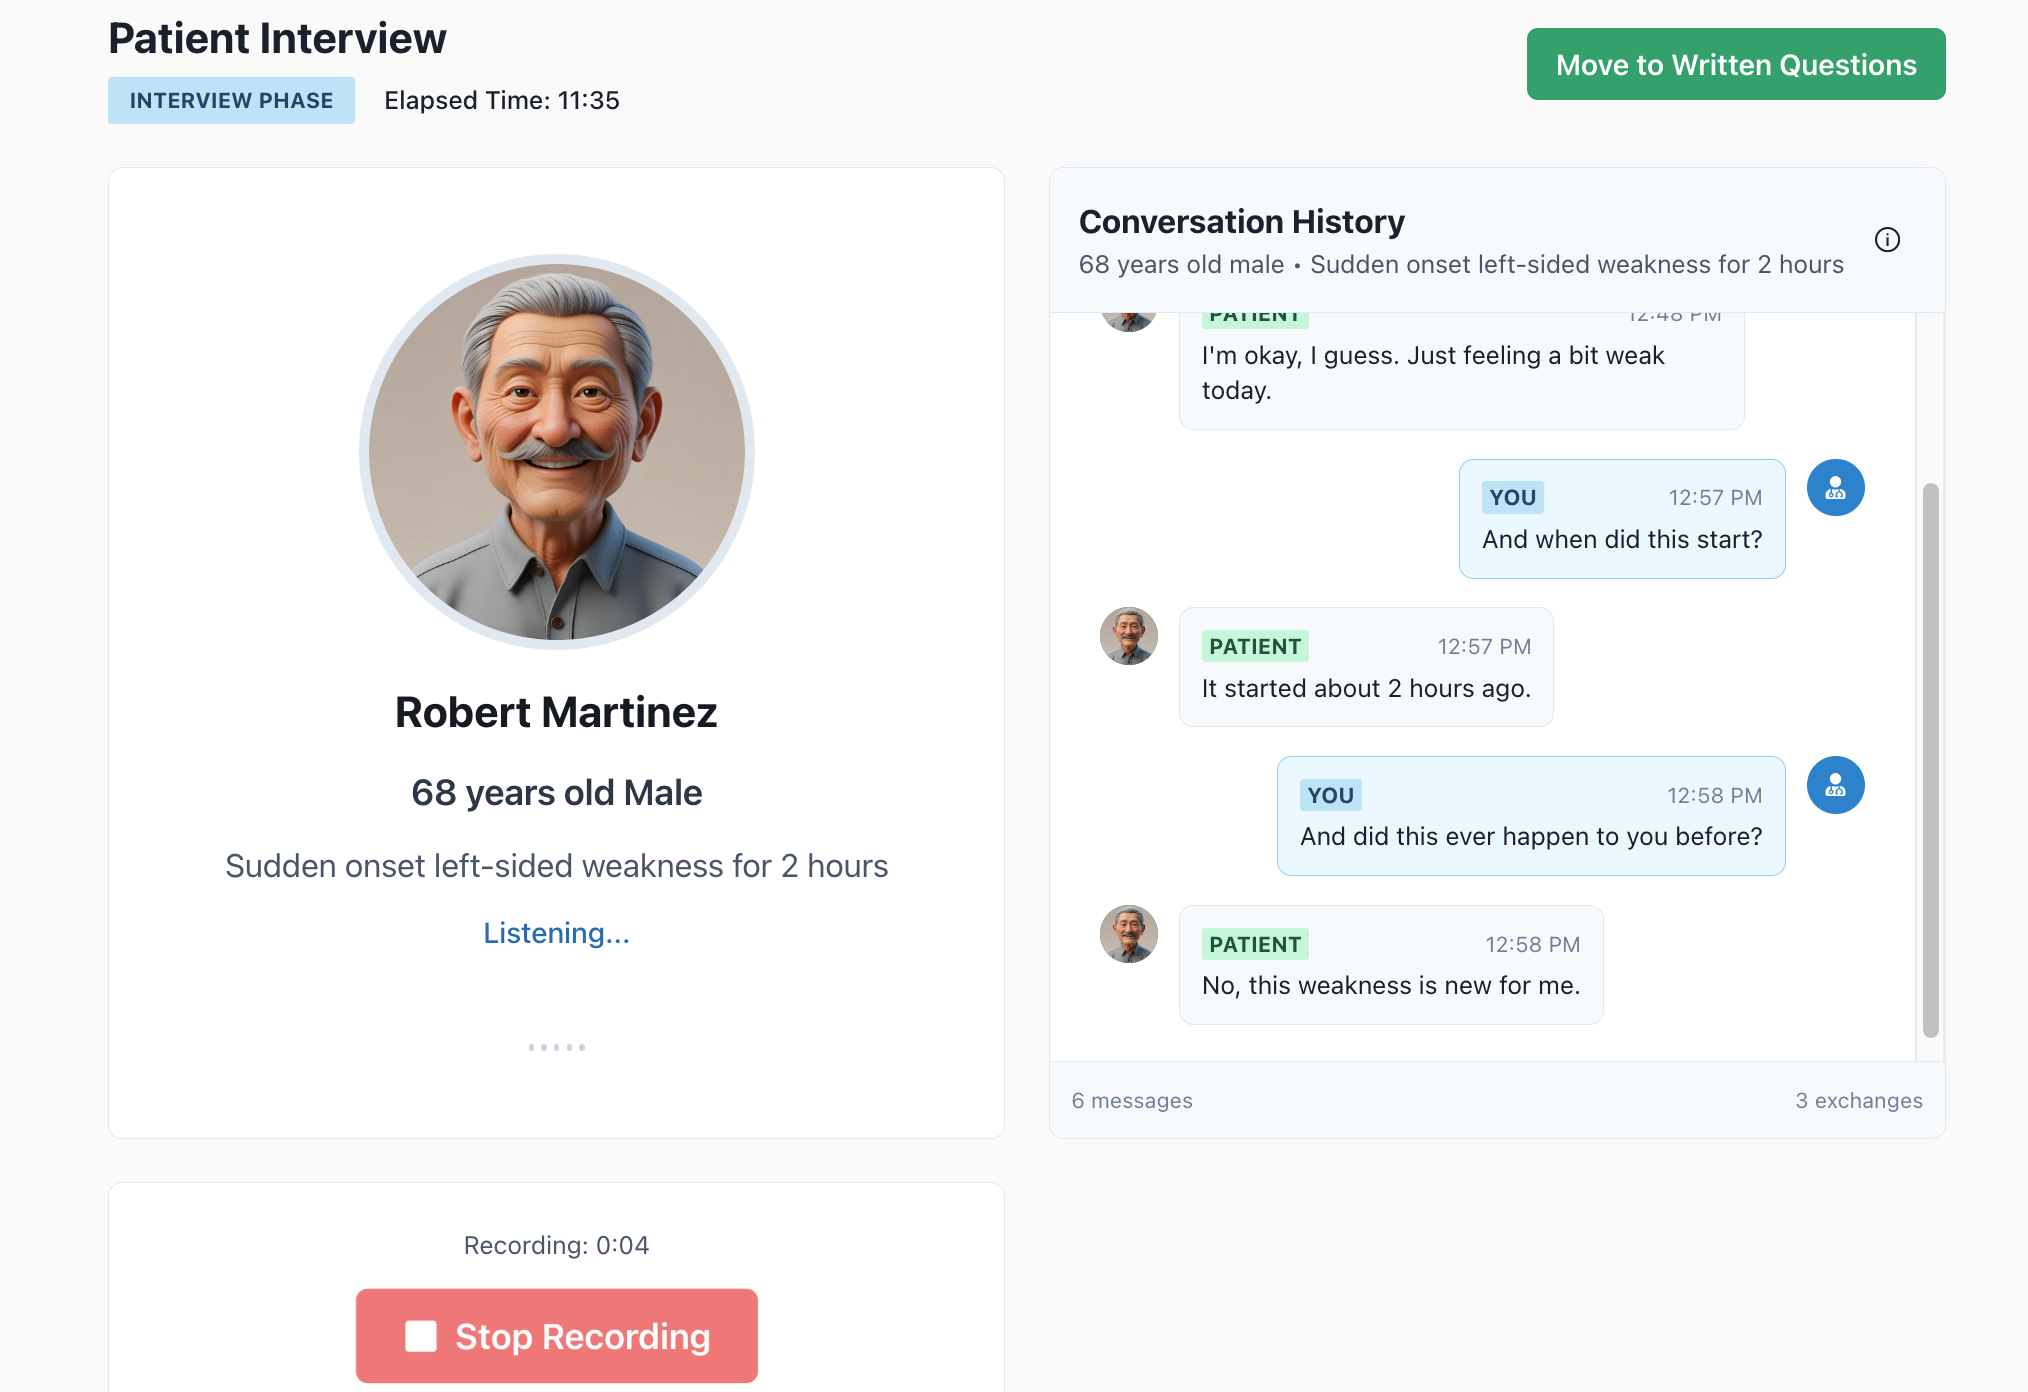Select the "And when did this start?" message
Screen dimensions: 2028x1392
point(1622,519)
